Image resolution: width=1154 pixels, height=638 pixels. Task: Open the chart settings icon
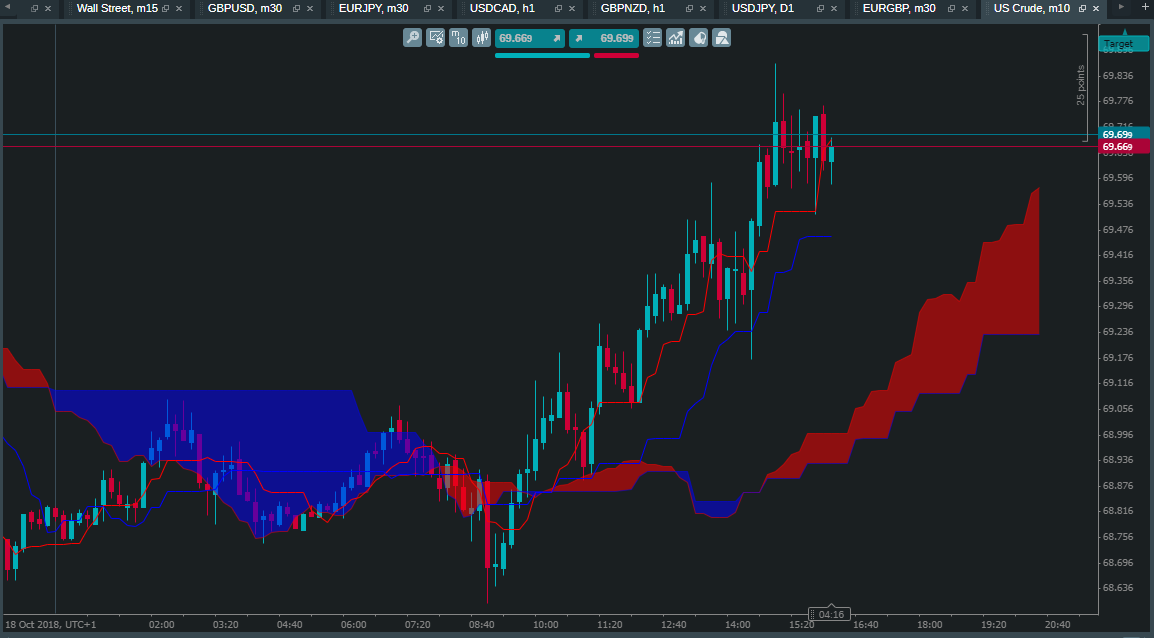(436, 38)
